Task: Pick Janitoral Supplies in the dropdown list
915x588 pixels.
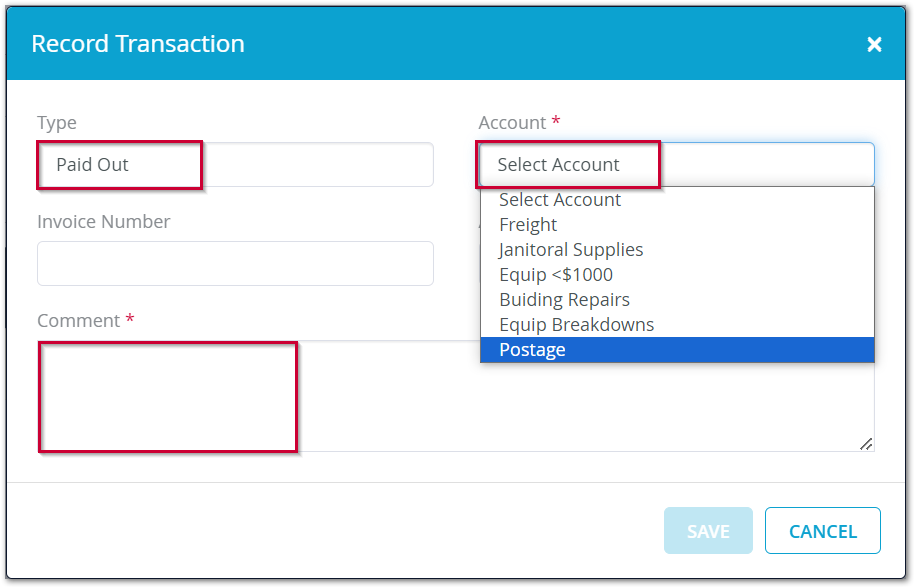Action: pos(571,250)
